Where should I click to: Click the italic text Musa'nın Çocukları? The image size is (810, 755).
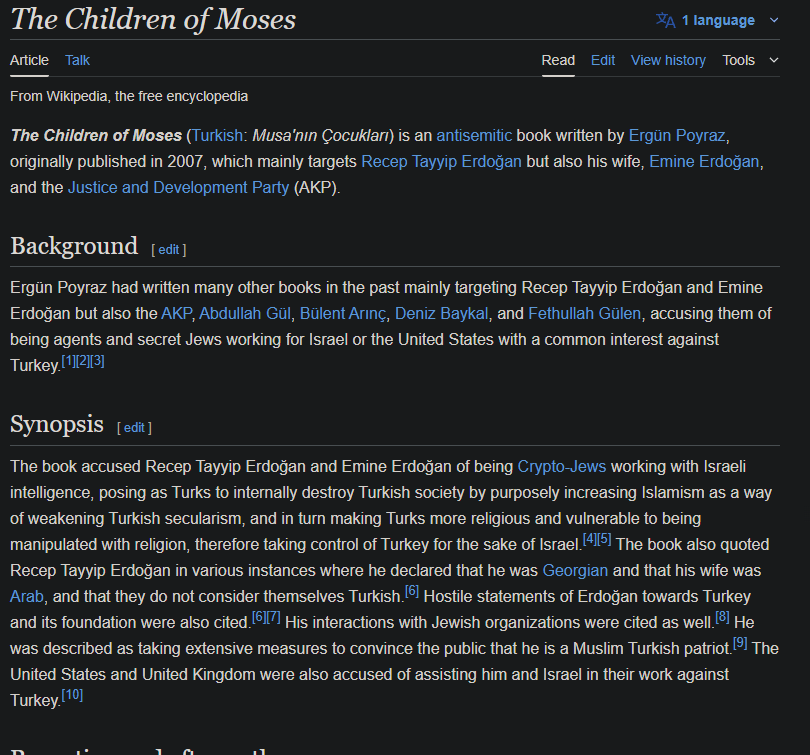click(x=320, y=135)
